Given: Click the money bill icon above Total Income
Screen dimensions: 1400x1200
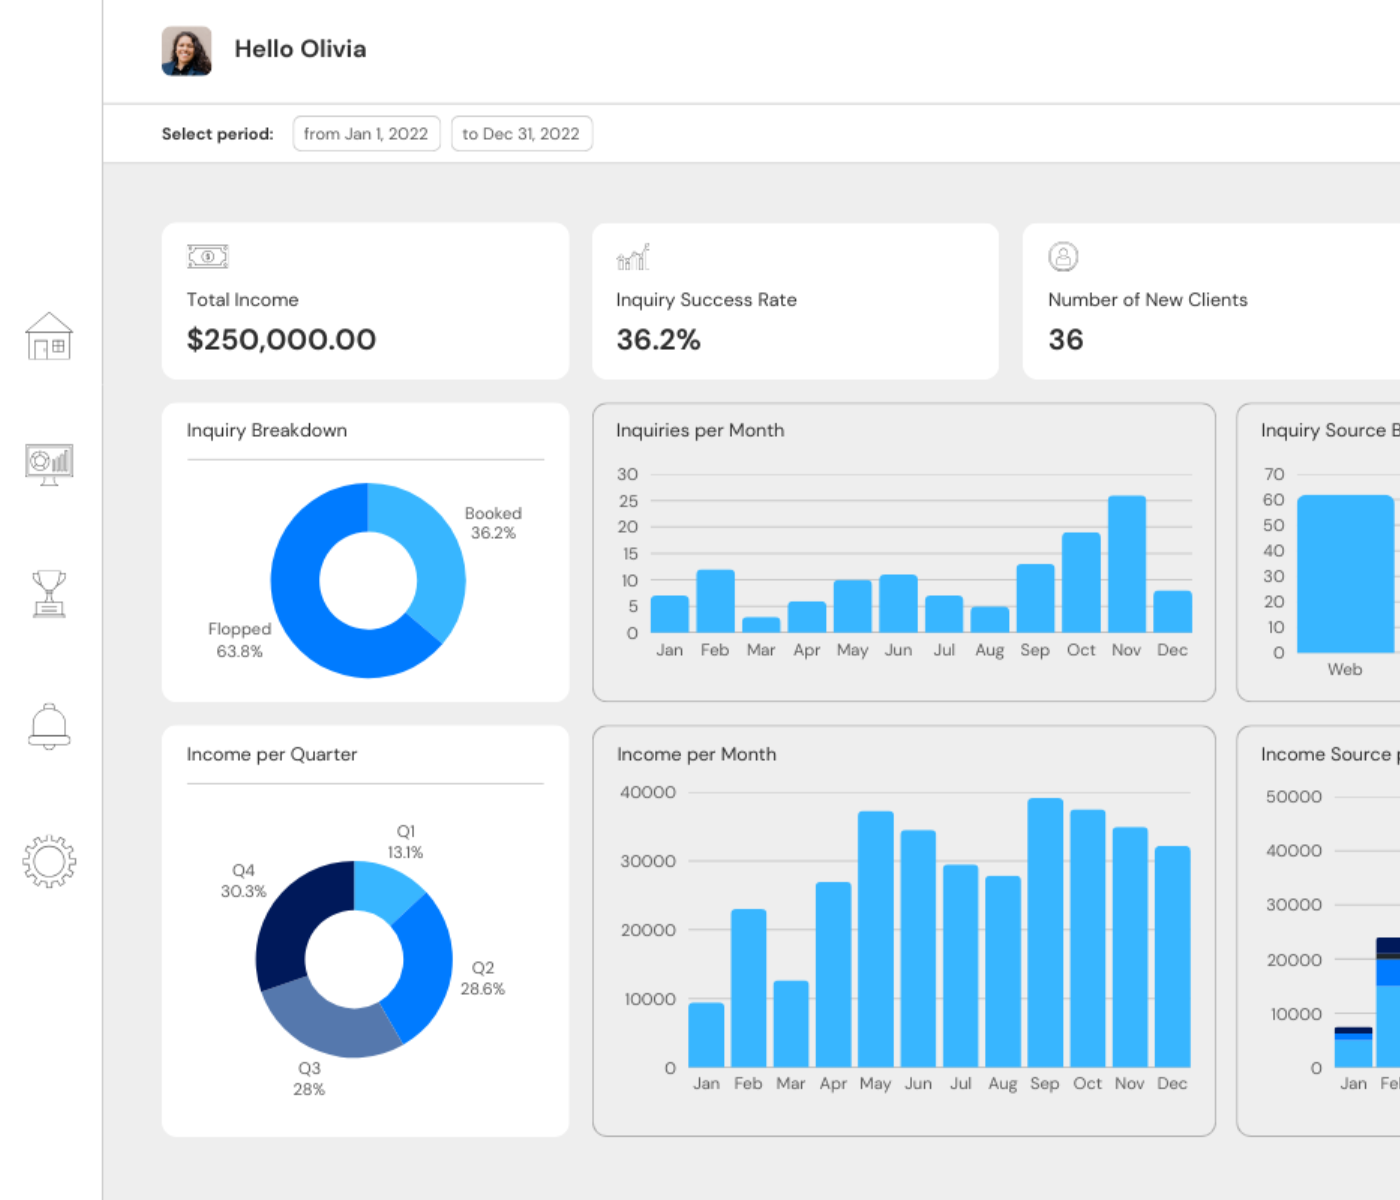Looking at the screenshot, I should click(208, 257).
